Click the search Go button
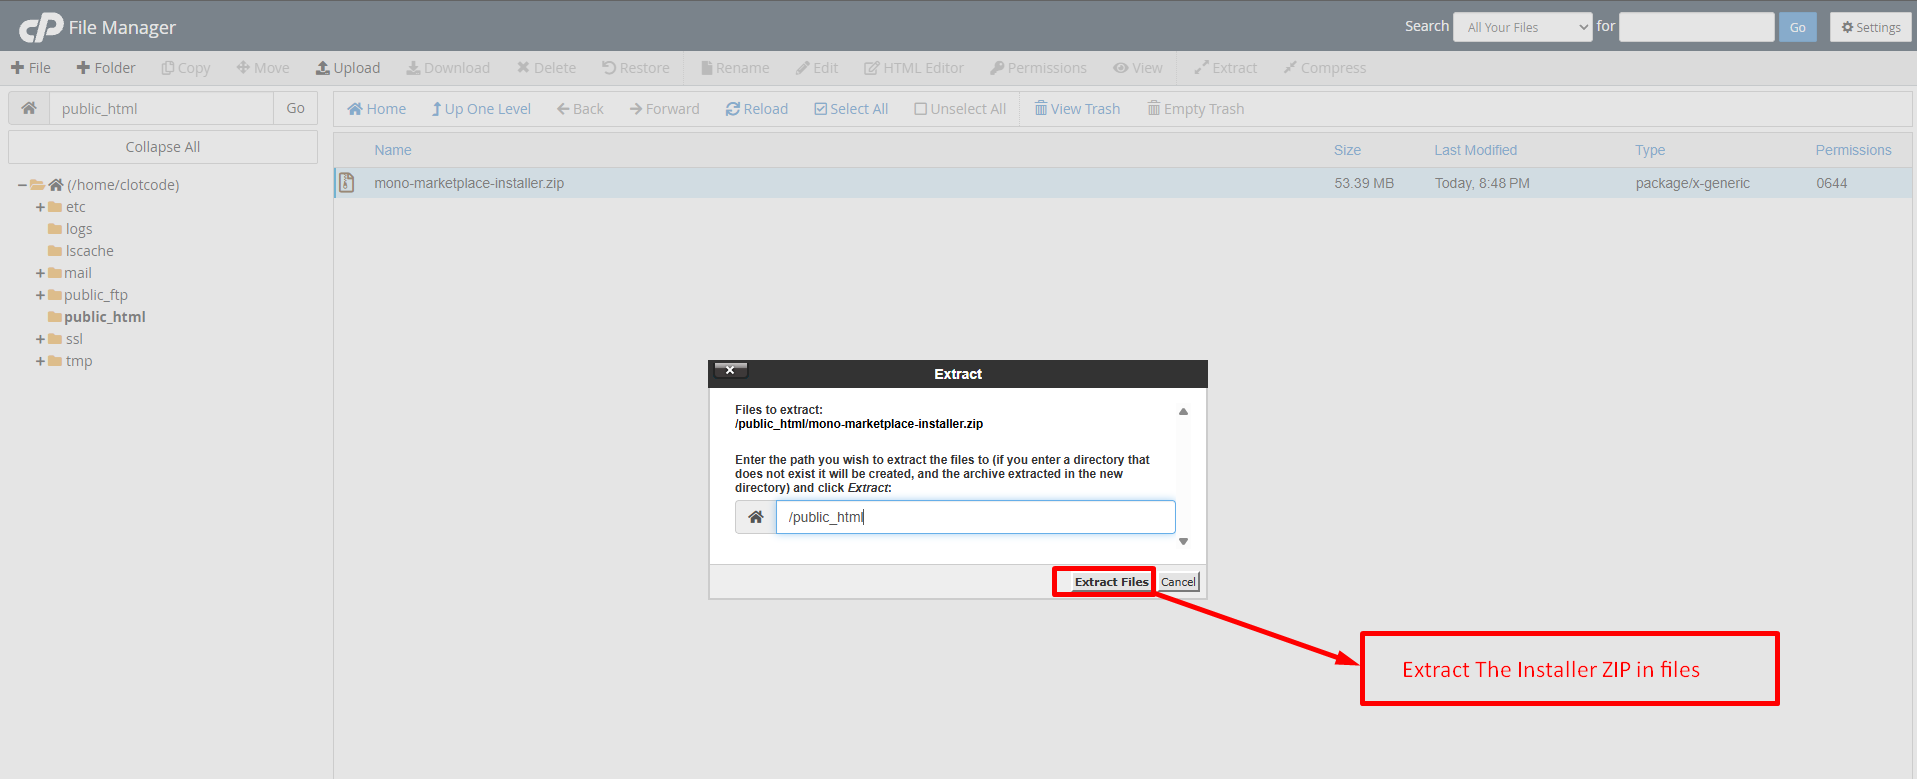 click(x=1797, y=27)
